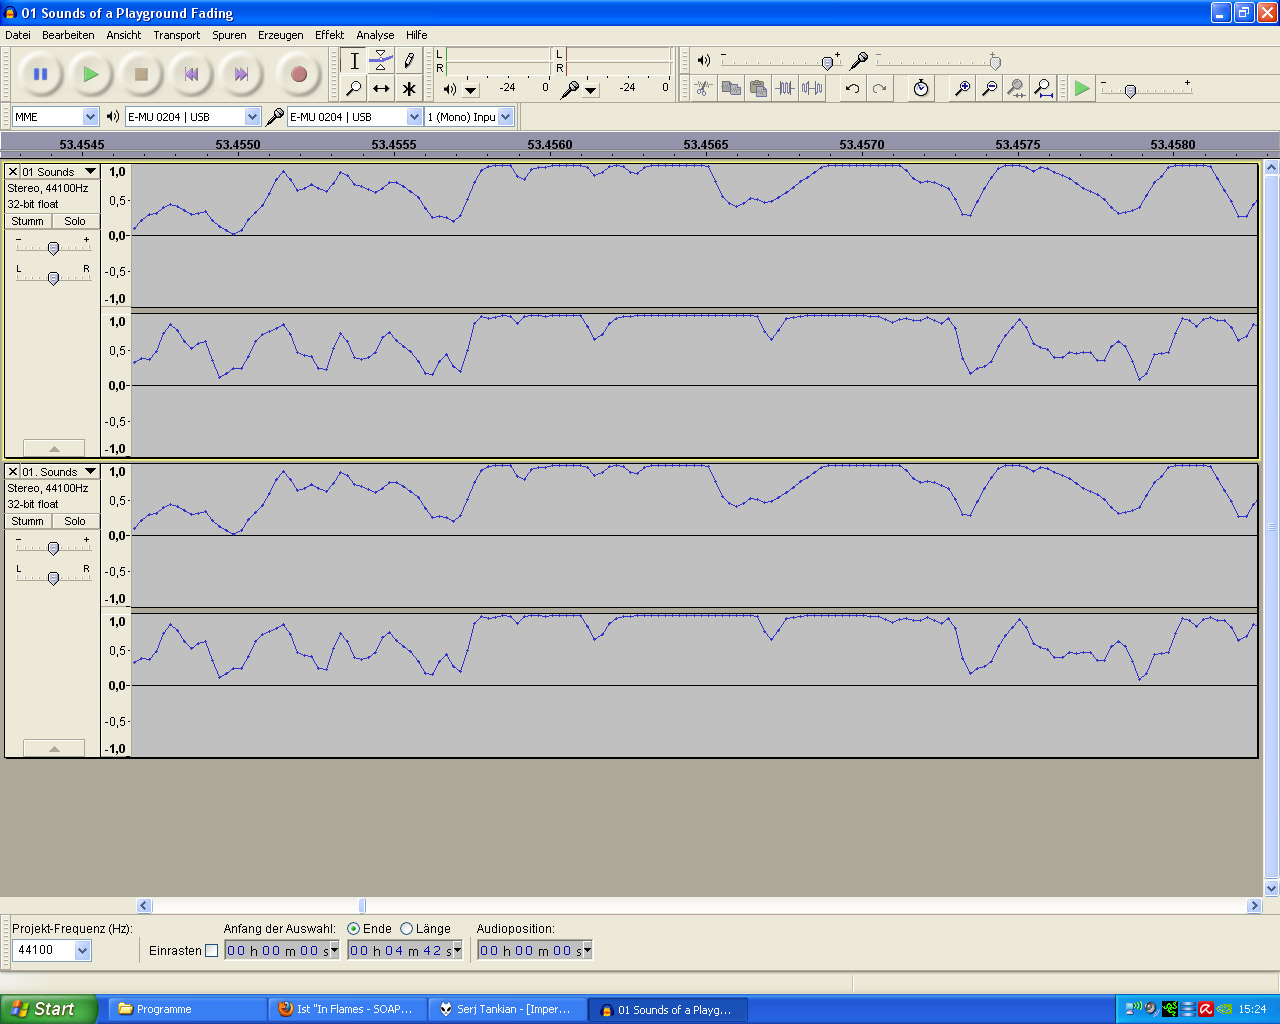Click the Sync-Lock clock icon
This screenshot has width=1280, height=1024.
click(x=921, y=88)
